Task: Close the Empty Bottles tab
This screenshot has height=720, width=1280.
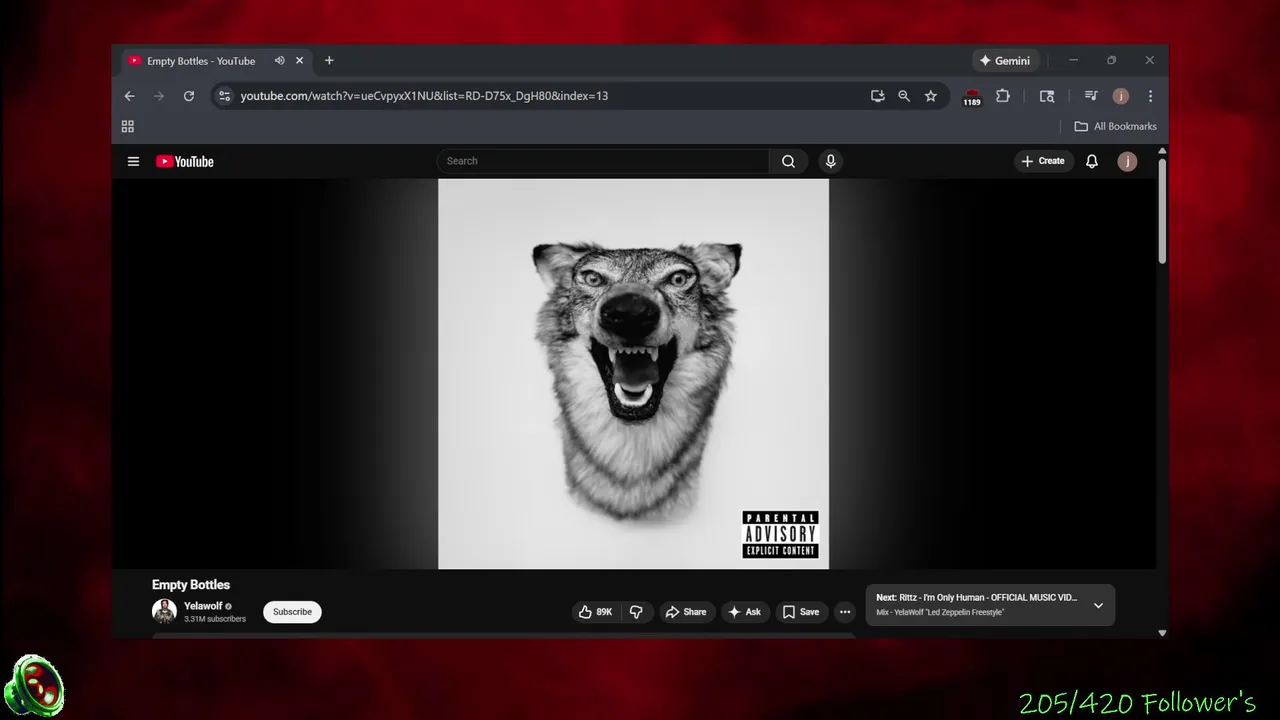Action: pyautogui.click(x=299, y=61)
